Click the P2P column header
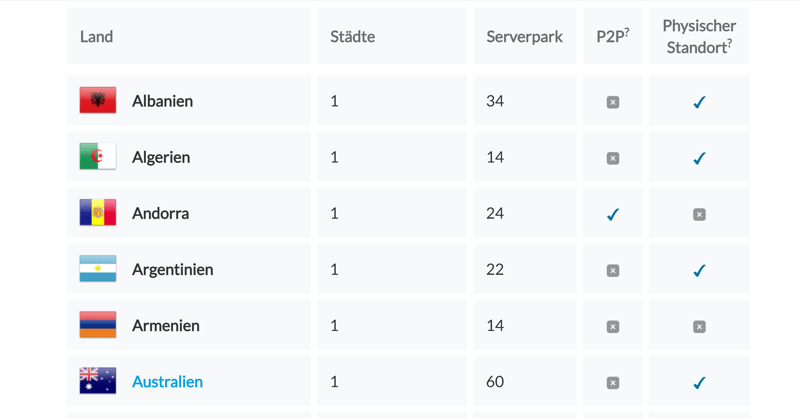This screenshot has height=418, width=800. (612, 37)
